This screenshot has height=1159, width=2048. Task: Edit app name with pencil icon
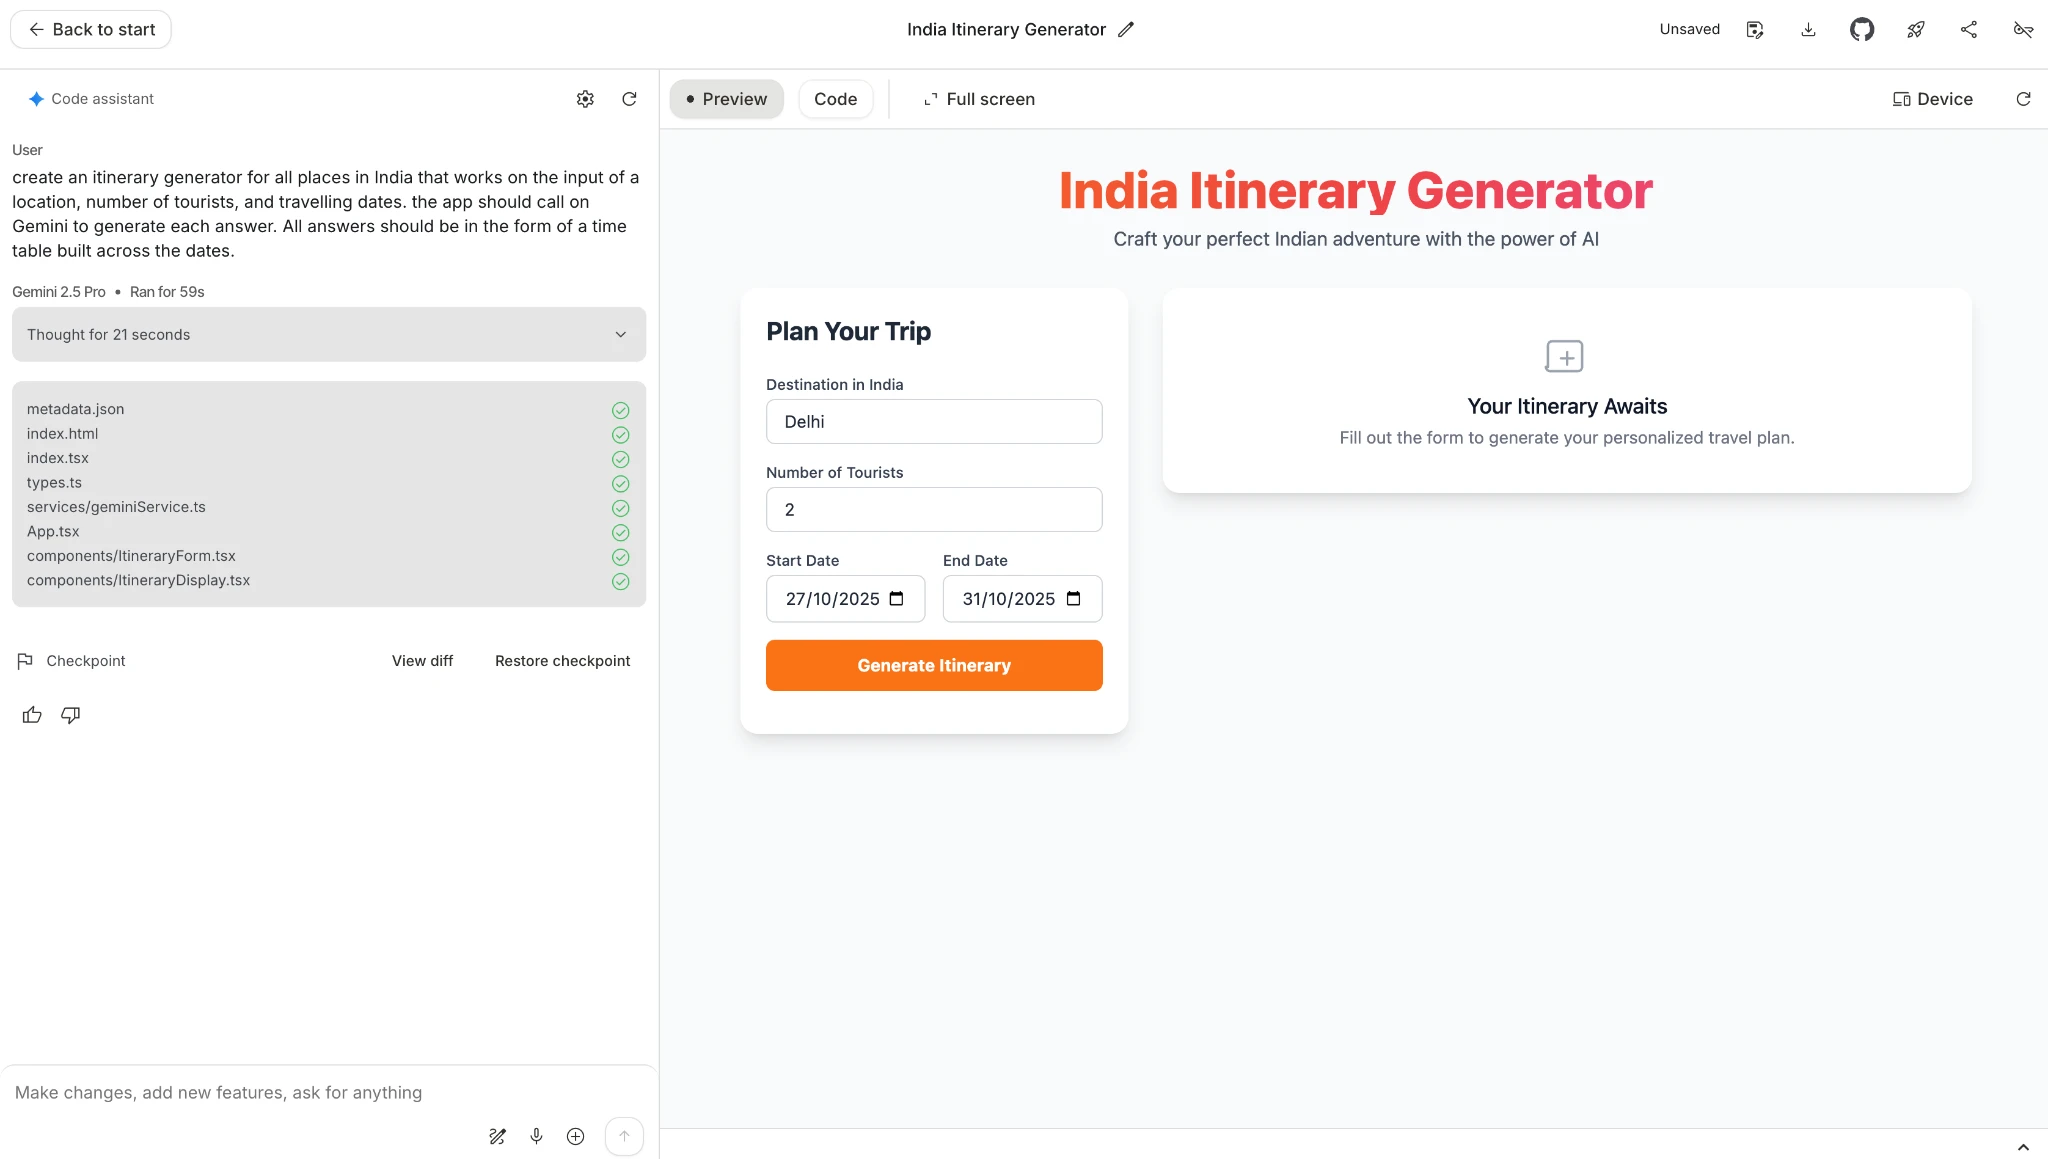click(x=1126, y=29)
